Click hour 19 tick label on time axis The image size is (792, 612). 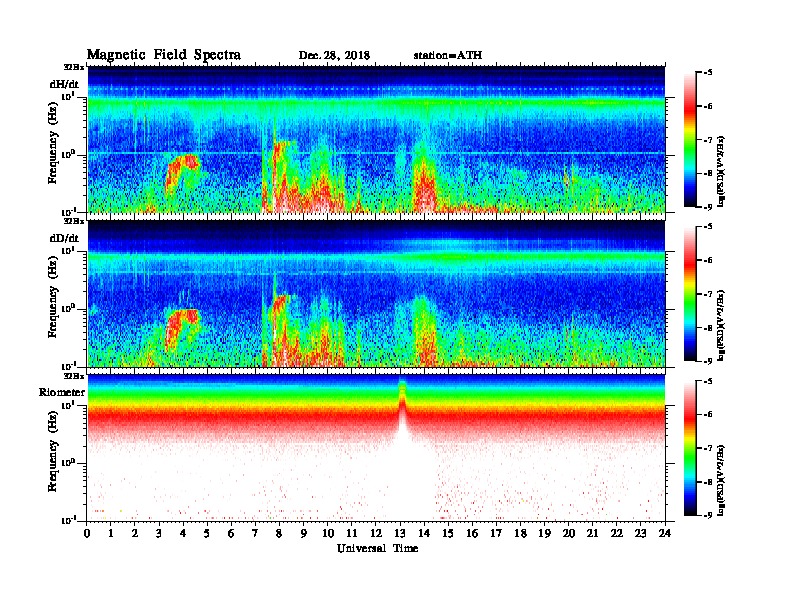(x=544, y=534)
